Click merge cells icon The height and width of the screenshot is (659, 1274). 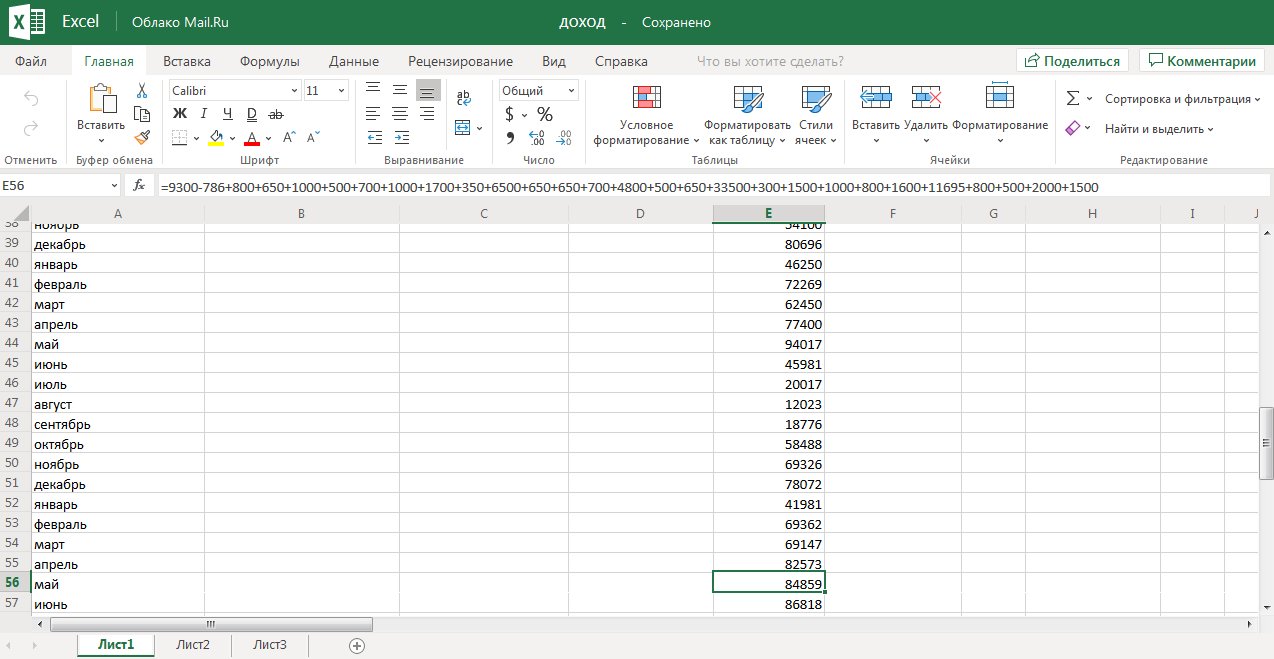(462, 128)
